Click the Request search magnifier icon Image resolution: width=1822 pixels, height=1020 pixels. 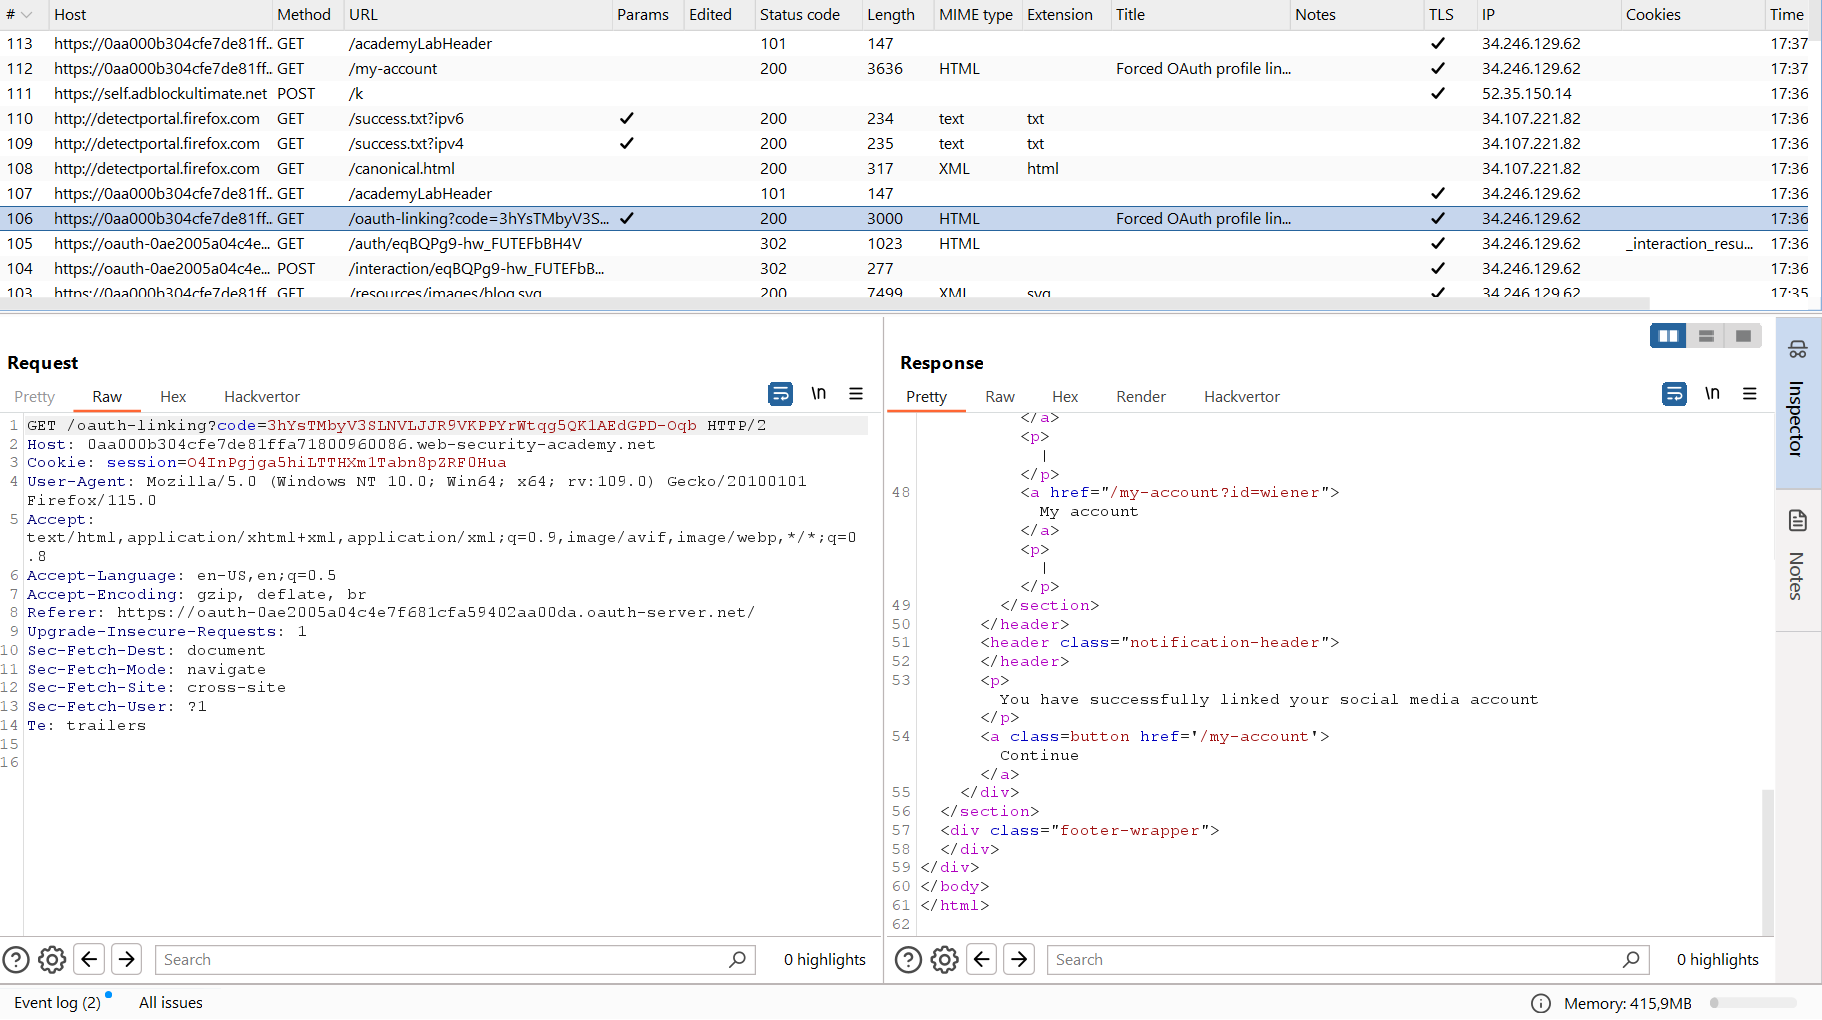tap(737, 960)
